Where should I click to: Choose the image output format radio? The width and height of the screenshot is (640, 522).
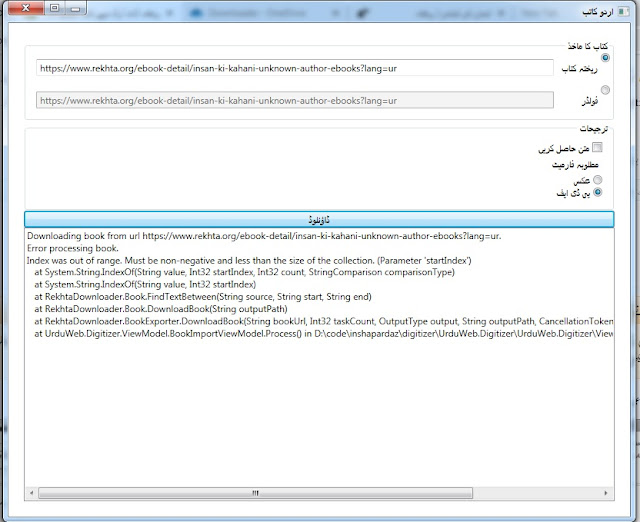click(x=598, y=179)
